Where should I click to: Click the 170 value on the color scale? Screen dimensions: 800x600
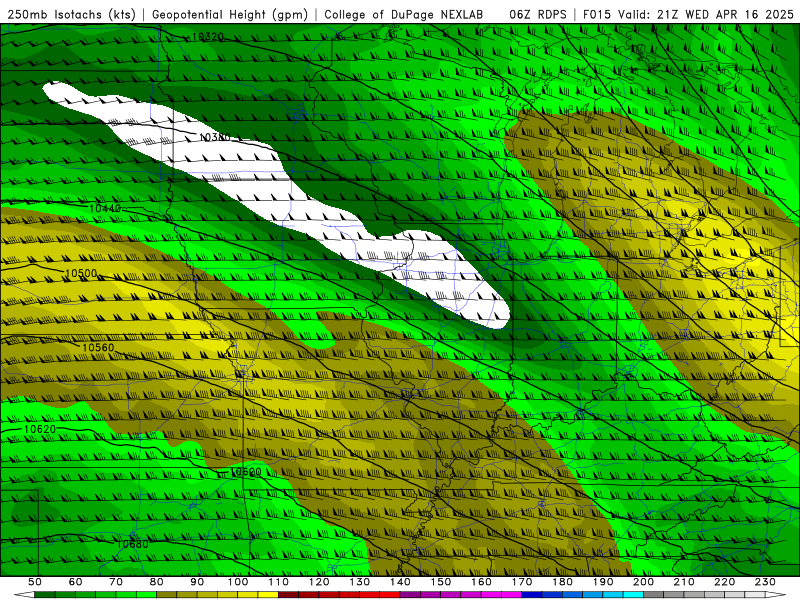[522, 582]
